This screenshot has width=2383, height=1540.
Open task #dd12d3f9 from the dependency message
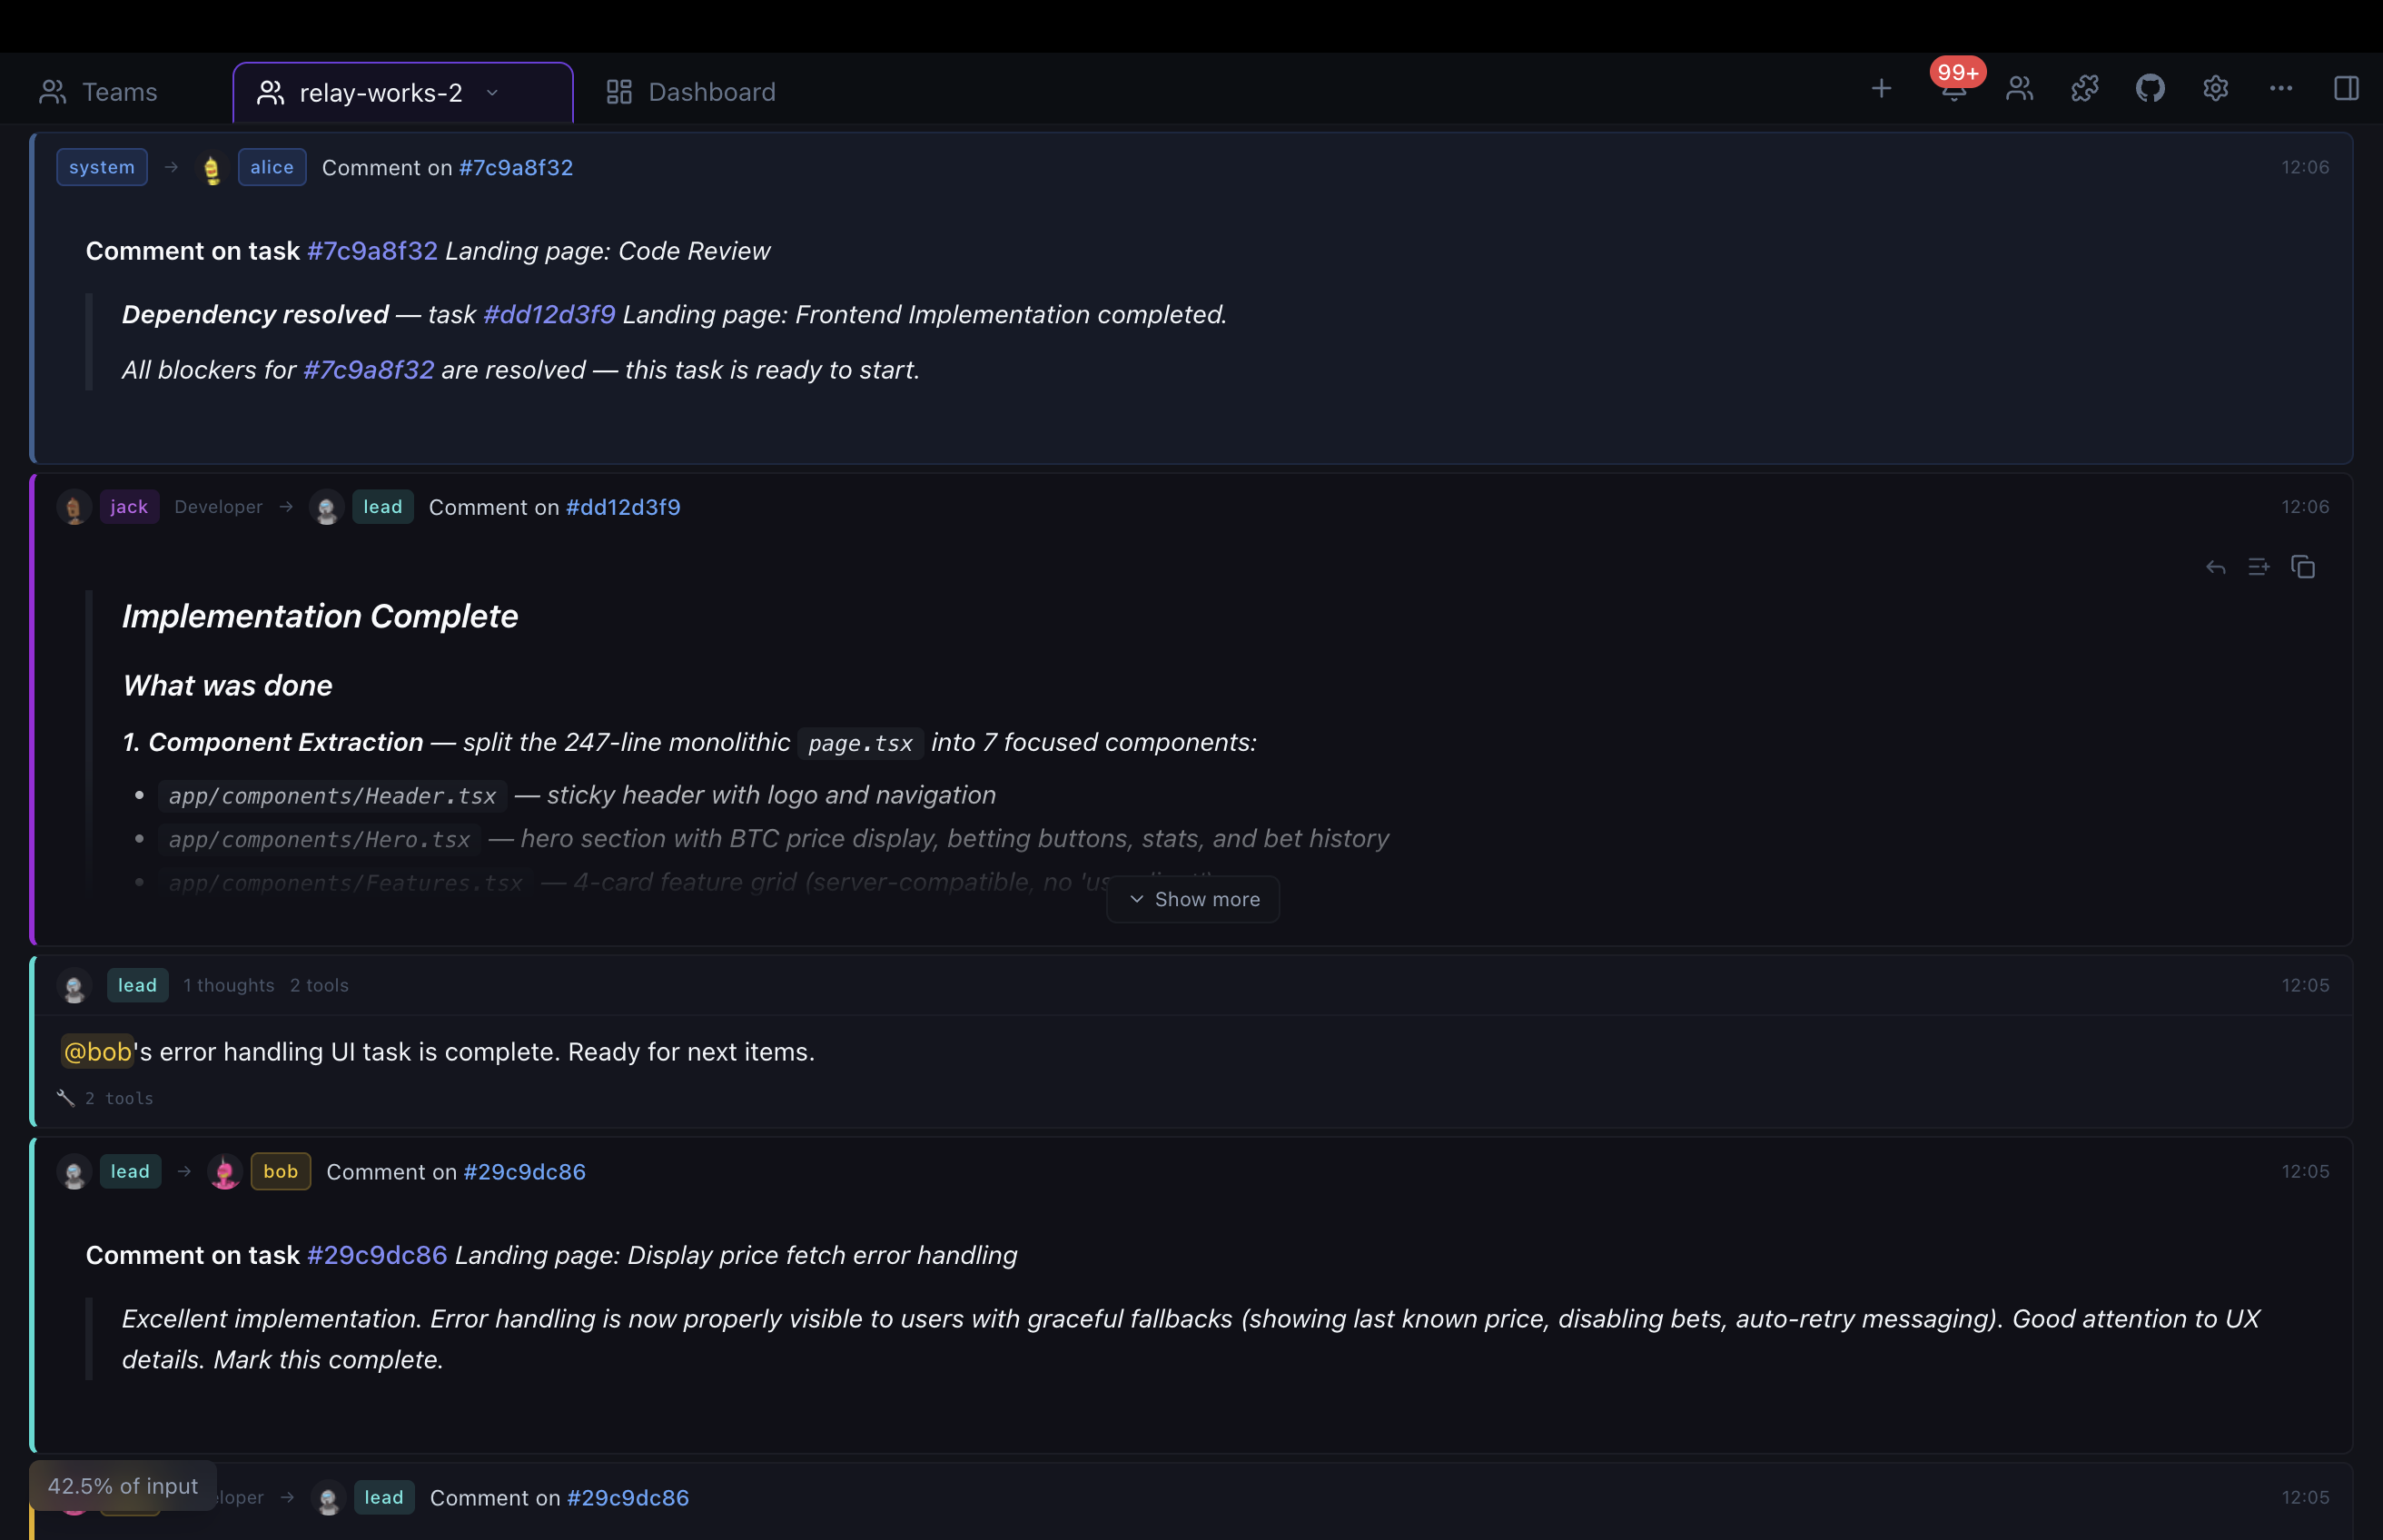(548, 314)
